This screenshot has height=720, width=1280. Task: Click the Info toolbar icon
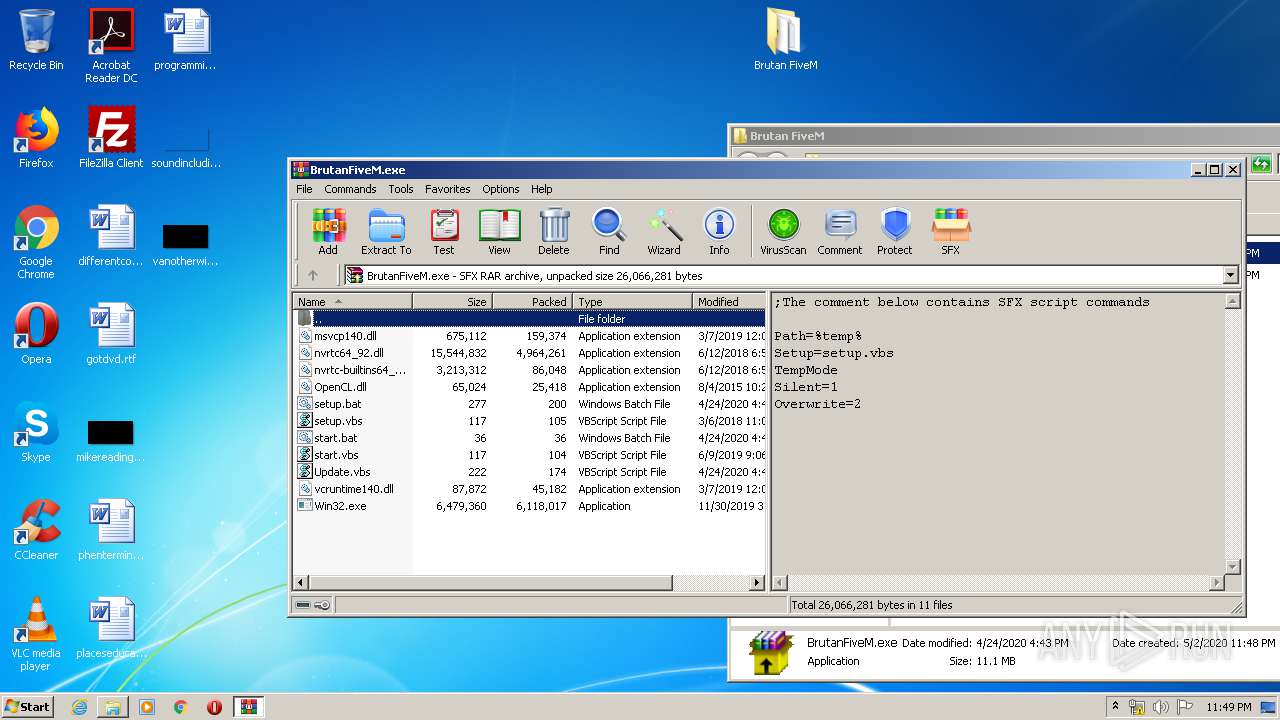tap(719, 232)
